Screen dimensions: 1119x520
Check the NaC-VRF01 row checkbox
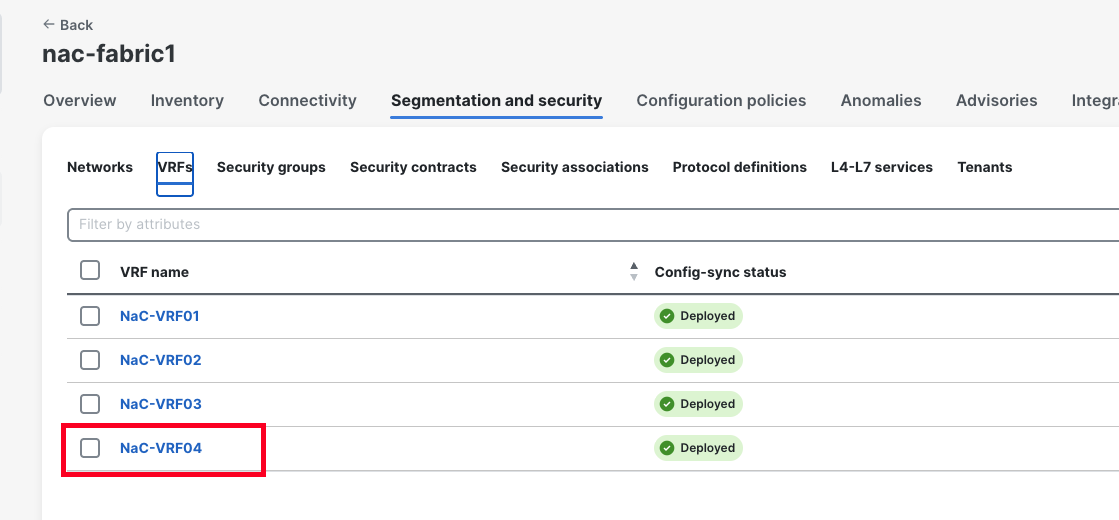(x=90, y=316)
